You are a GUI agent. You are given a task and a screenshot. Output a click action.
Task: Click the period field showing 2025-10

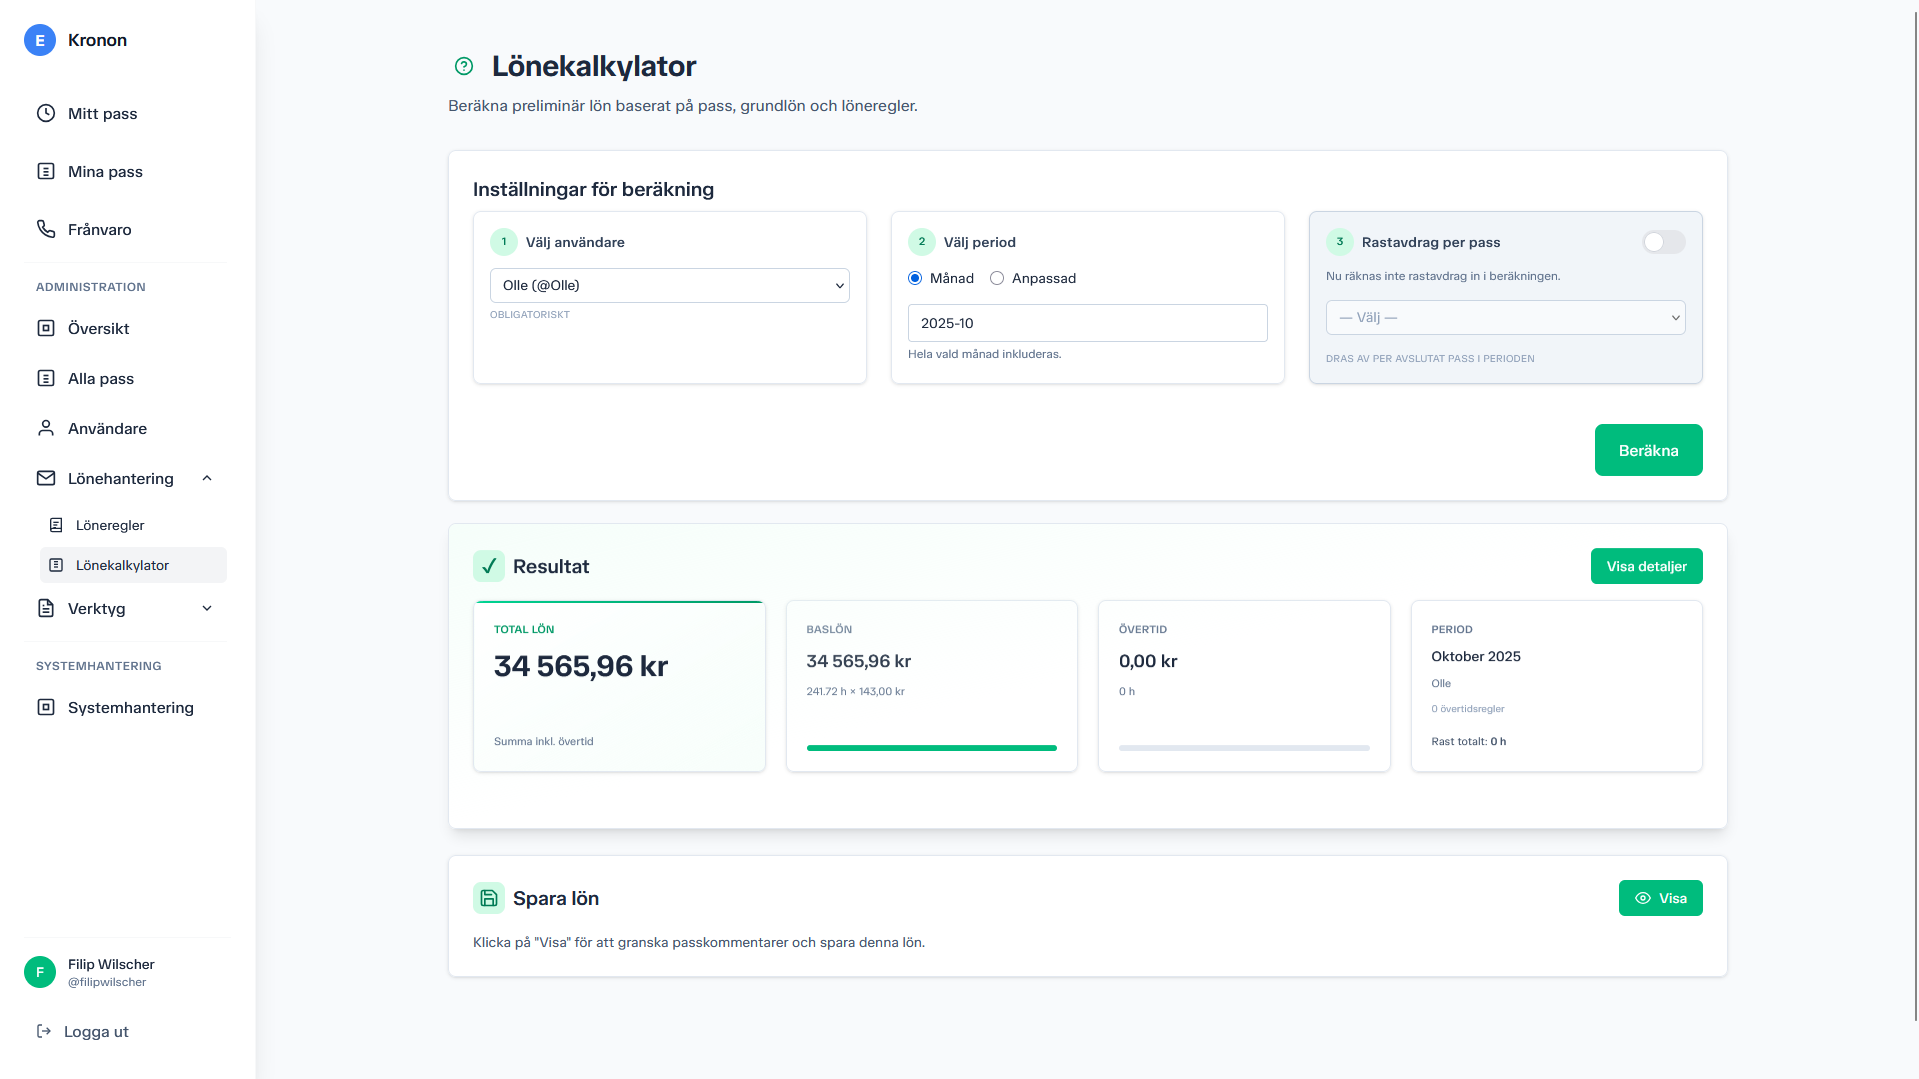pyautogui.click(x=1087, y=323)
